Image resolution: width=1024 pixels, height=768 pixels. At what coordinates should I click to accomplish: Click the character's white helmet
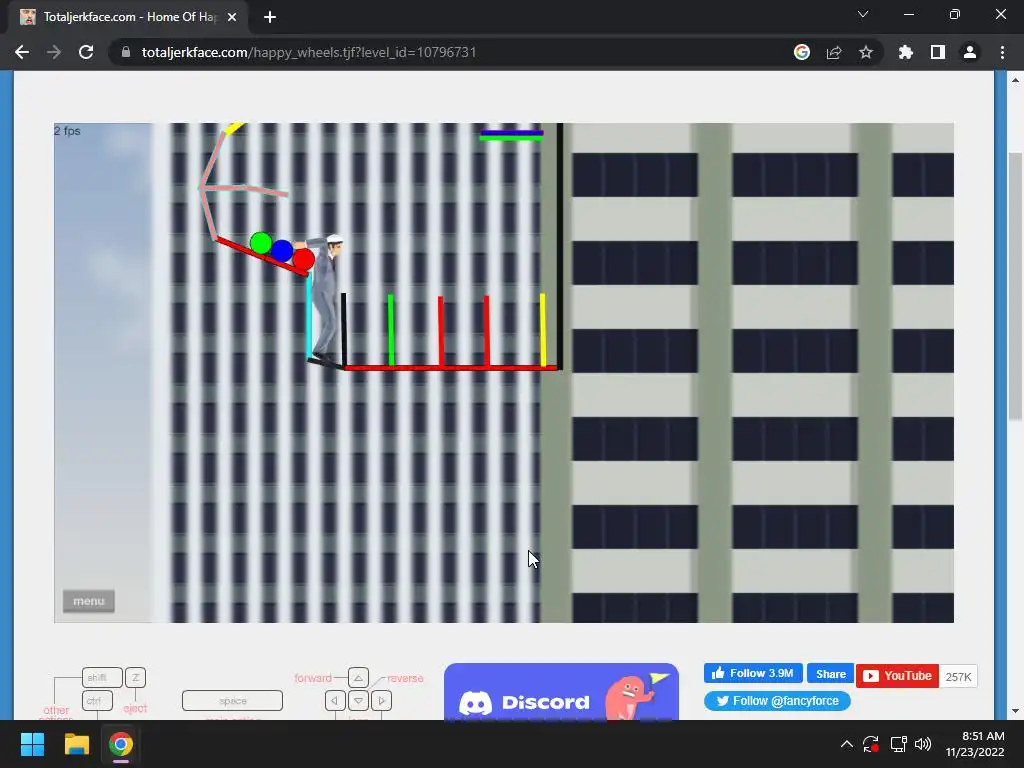(334, 239)
